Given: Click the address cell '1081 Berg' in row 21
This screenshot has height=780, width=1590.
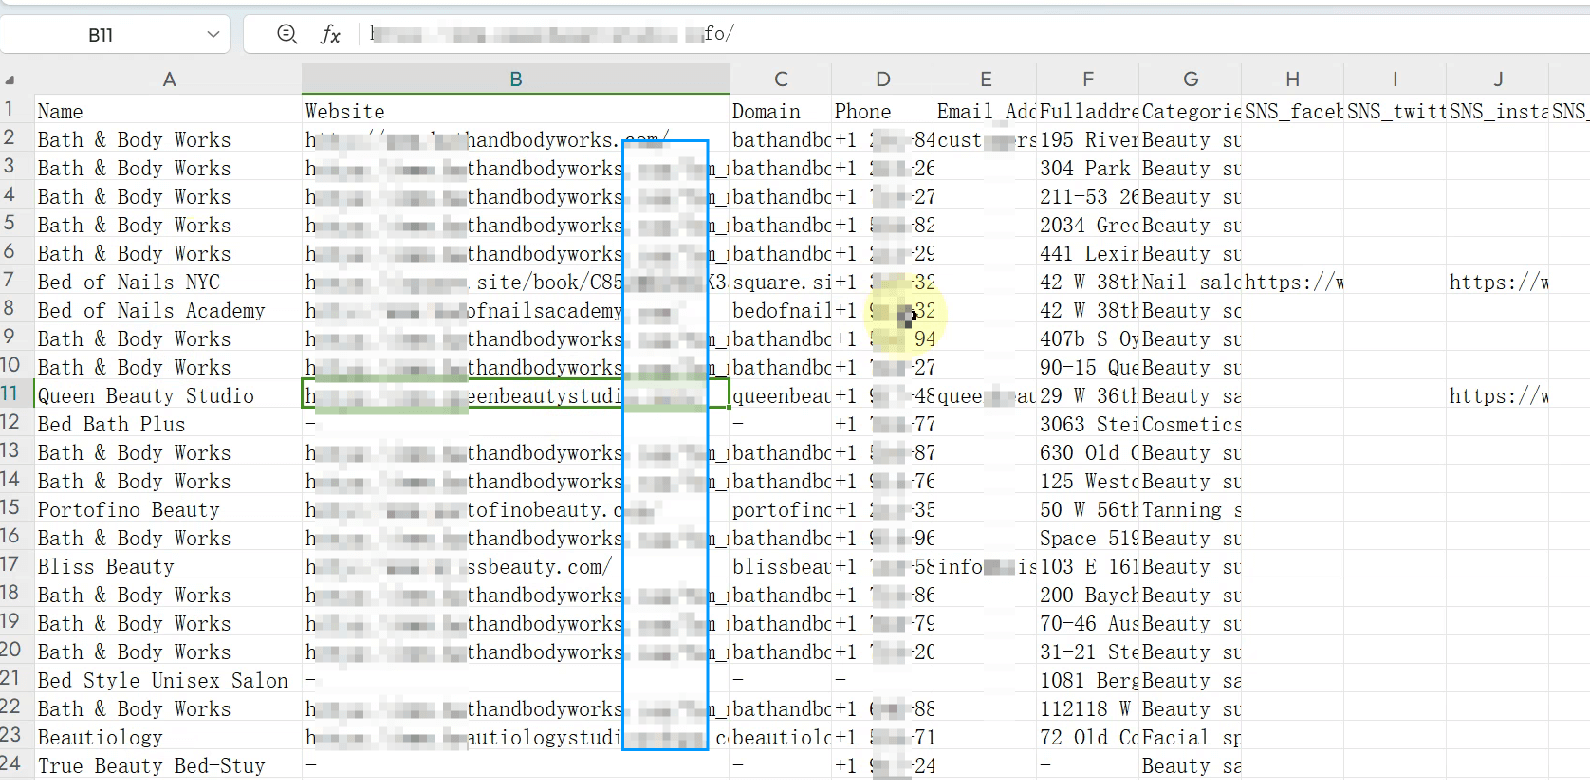Looking at the screenshot, I should coord(1088,681).
